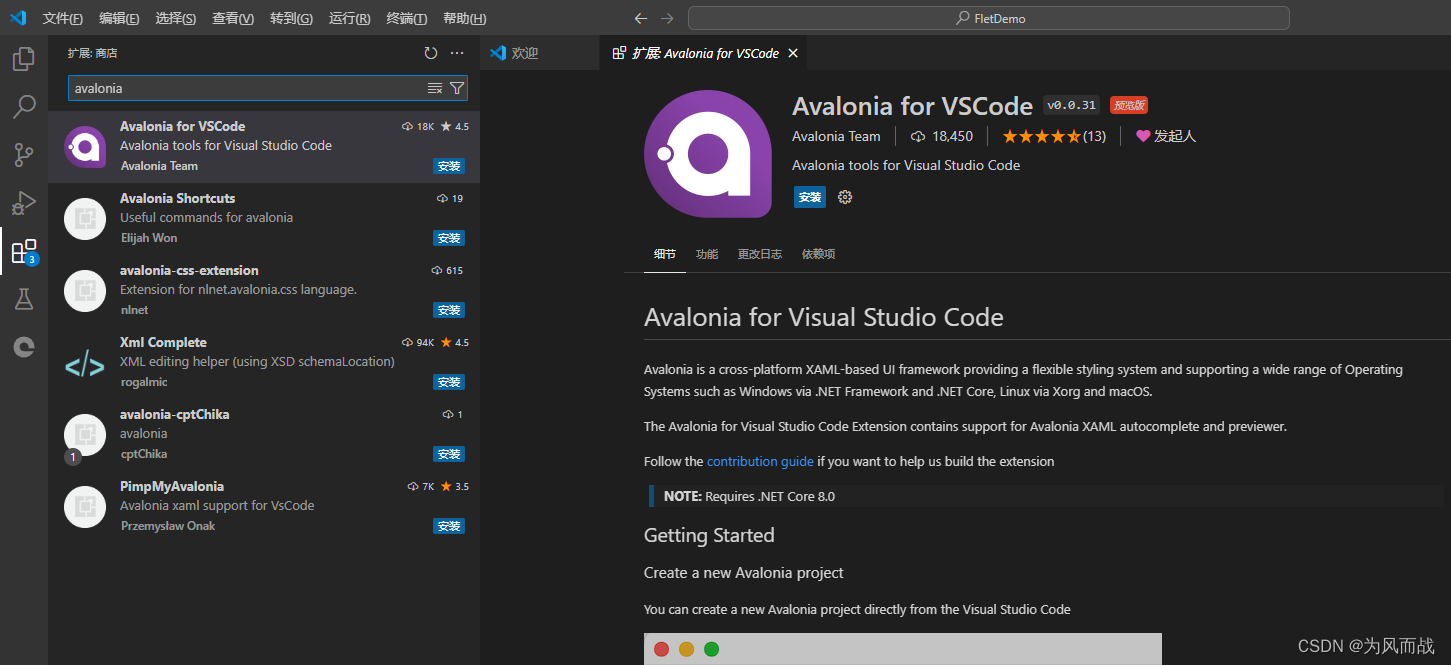This screenshot has height=665, width=1451.
Task: Open the More Actions menu in Extensions panel
Action: [x=457, y=53]
